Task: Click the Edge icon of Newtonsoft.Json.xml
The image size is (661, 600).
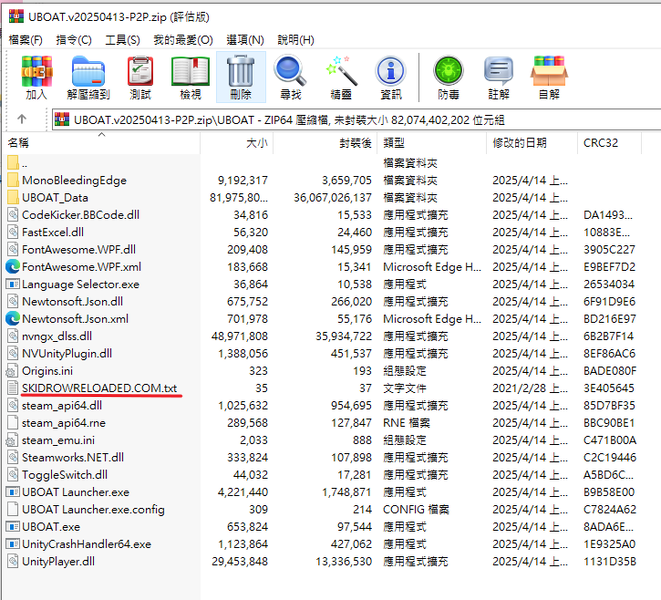Action: 13,318
